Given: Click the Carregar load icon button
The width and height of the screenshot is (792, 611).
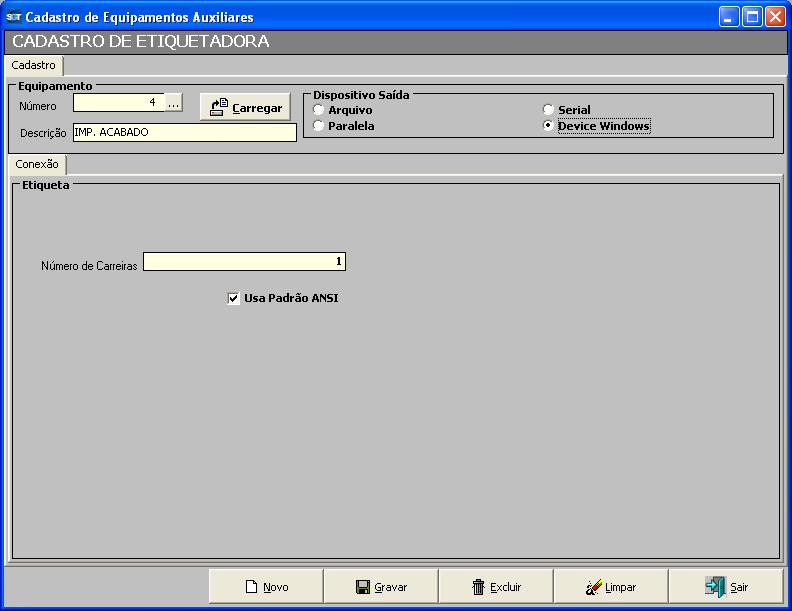Looking at the screenshot, I should (218, 108).
